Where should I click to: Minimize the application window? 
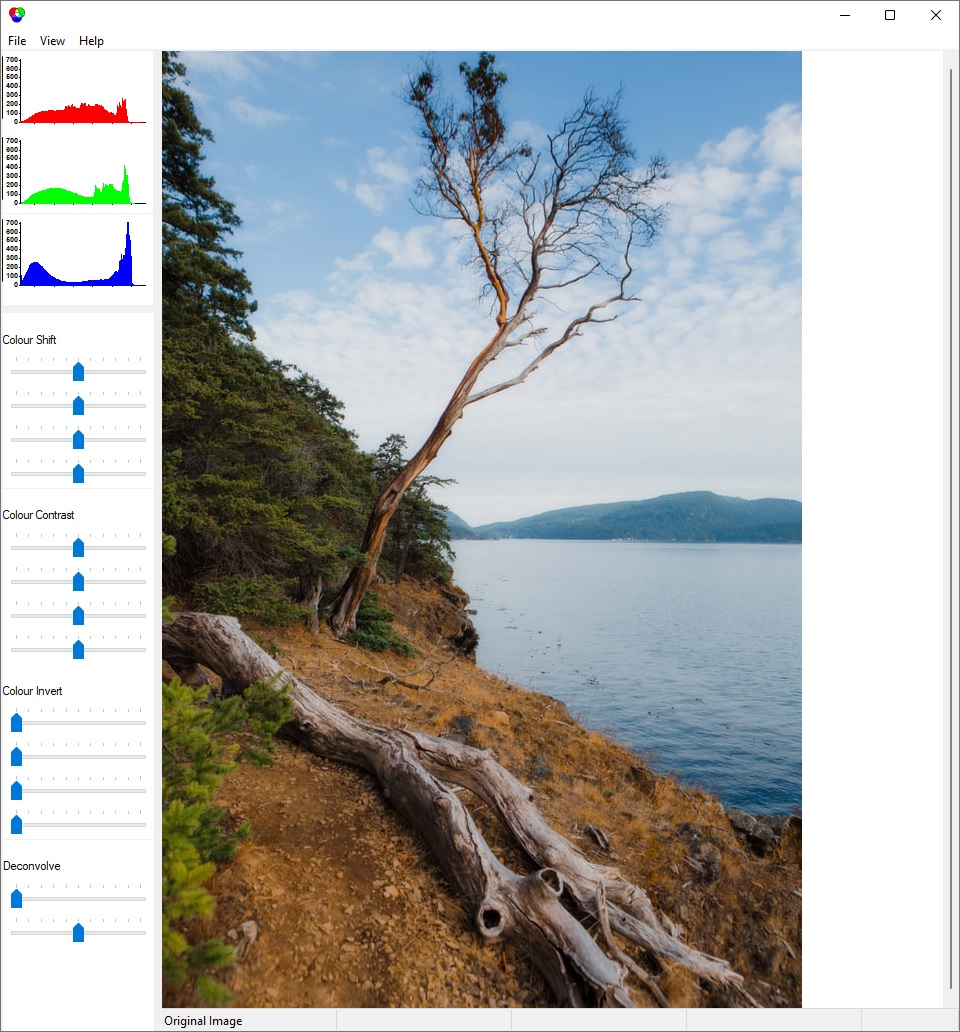(845, 15)
